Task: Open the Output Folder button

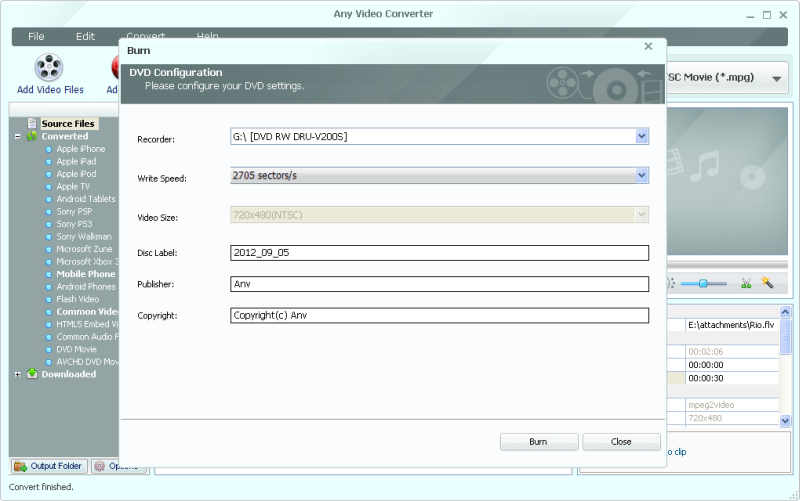Action: (49, 466)
